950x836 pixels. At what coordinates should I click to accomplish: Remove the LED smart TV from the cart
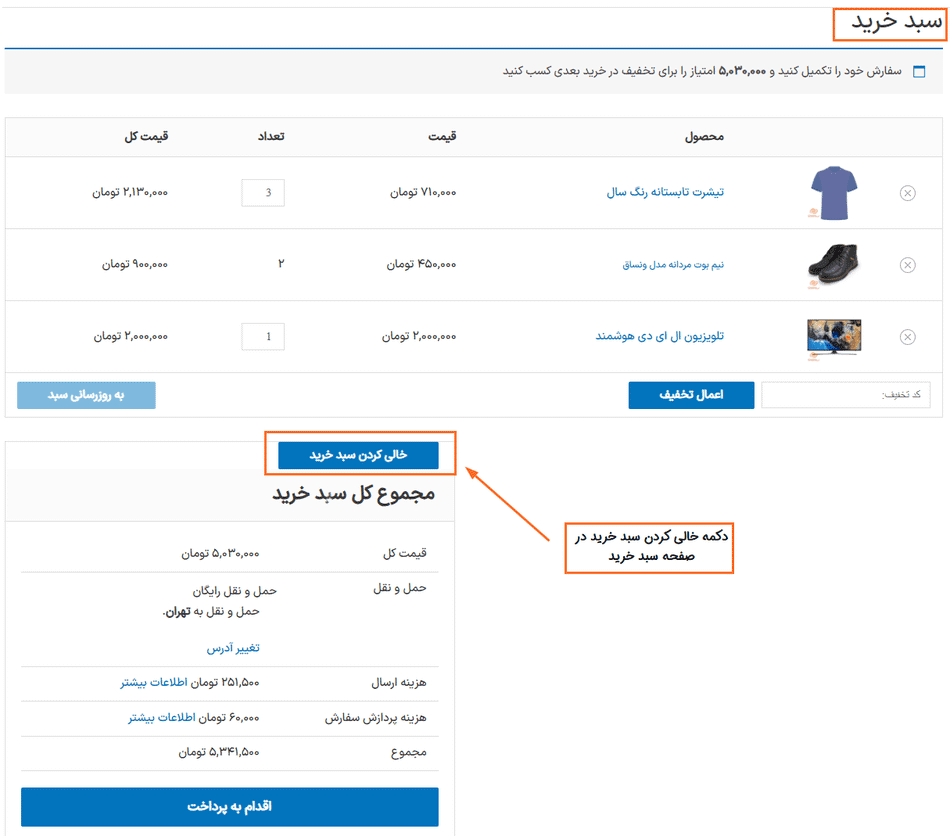pyautogui.click(x=907, y=337)
